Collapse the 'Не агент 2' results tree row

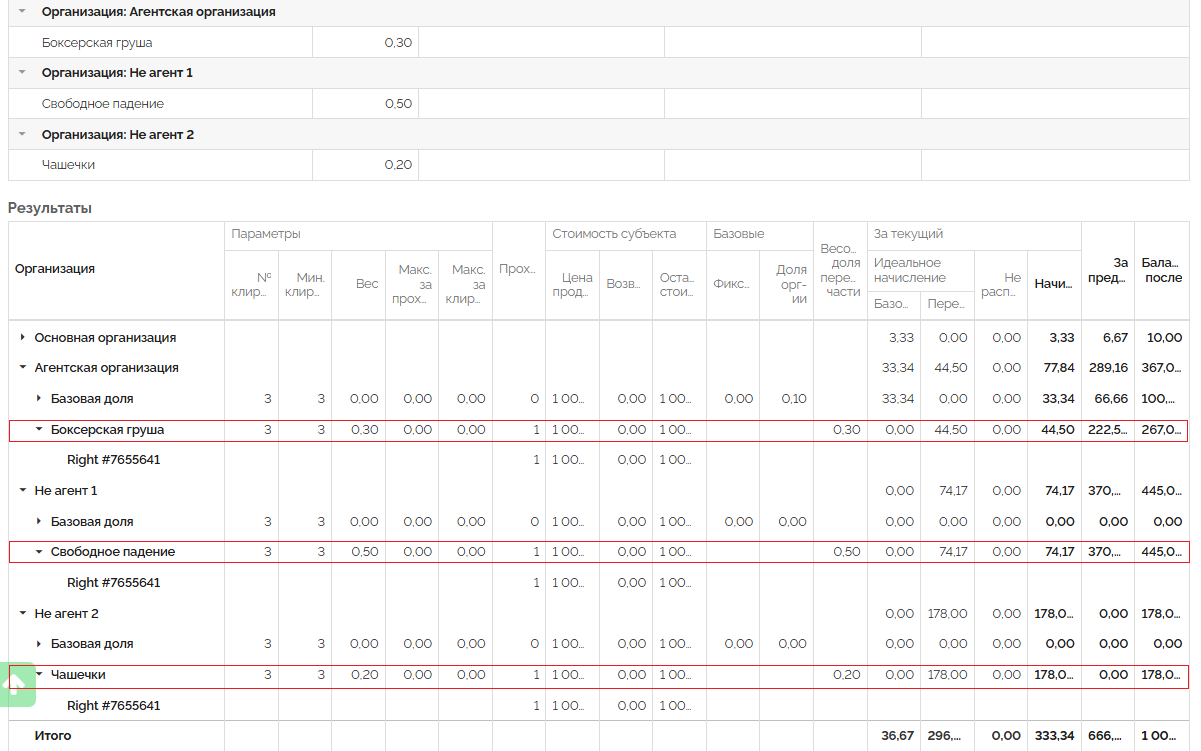(x=23, y=614)
